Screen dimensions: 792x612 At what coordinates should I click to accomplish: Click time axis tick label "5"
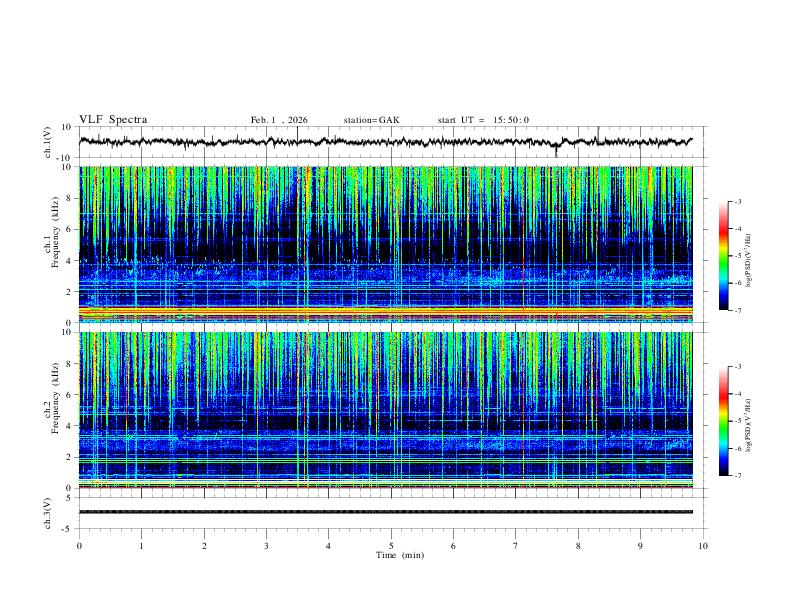[391, 546]
